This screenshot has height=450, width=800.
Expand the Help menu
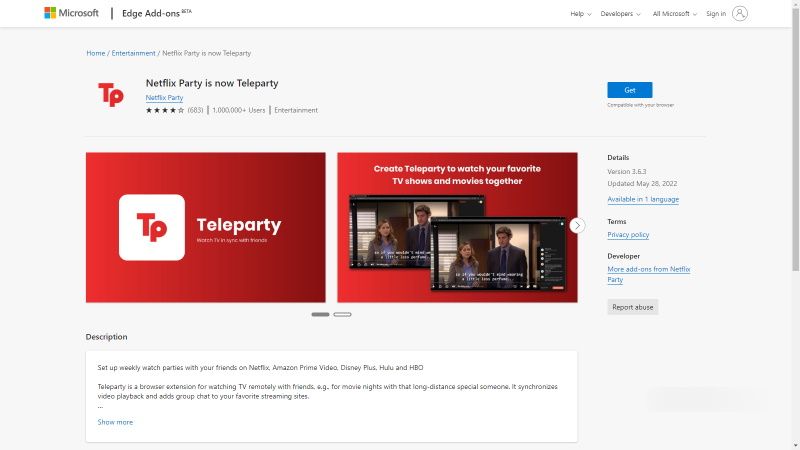point(581,14)
